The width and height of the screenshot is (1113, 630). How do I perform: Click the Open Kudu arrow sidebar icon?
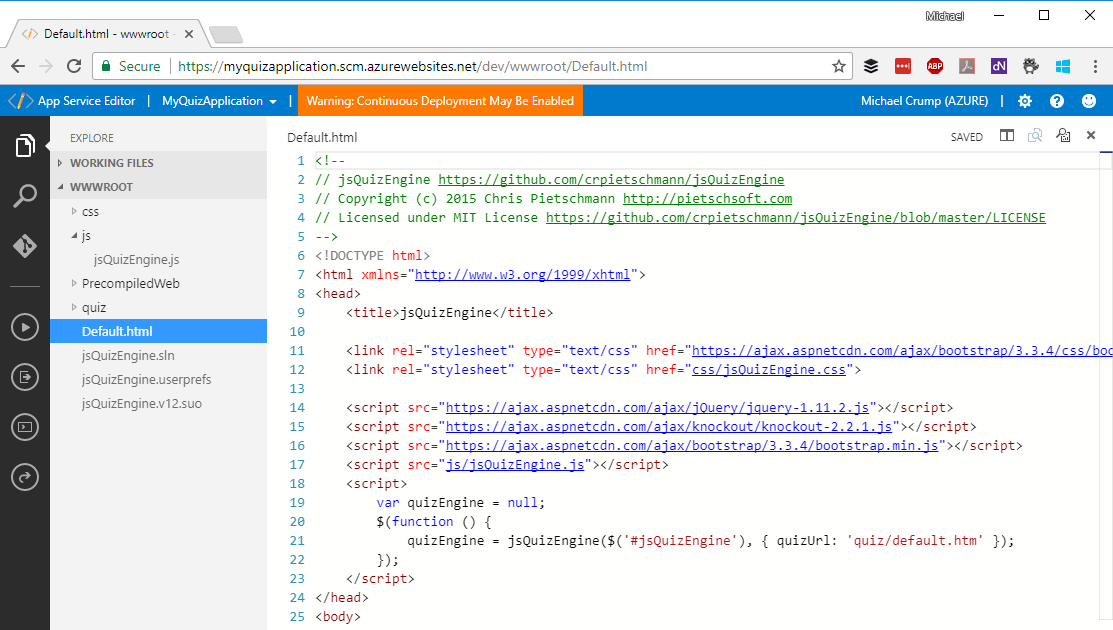point(25,477)
